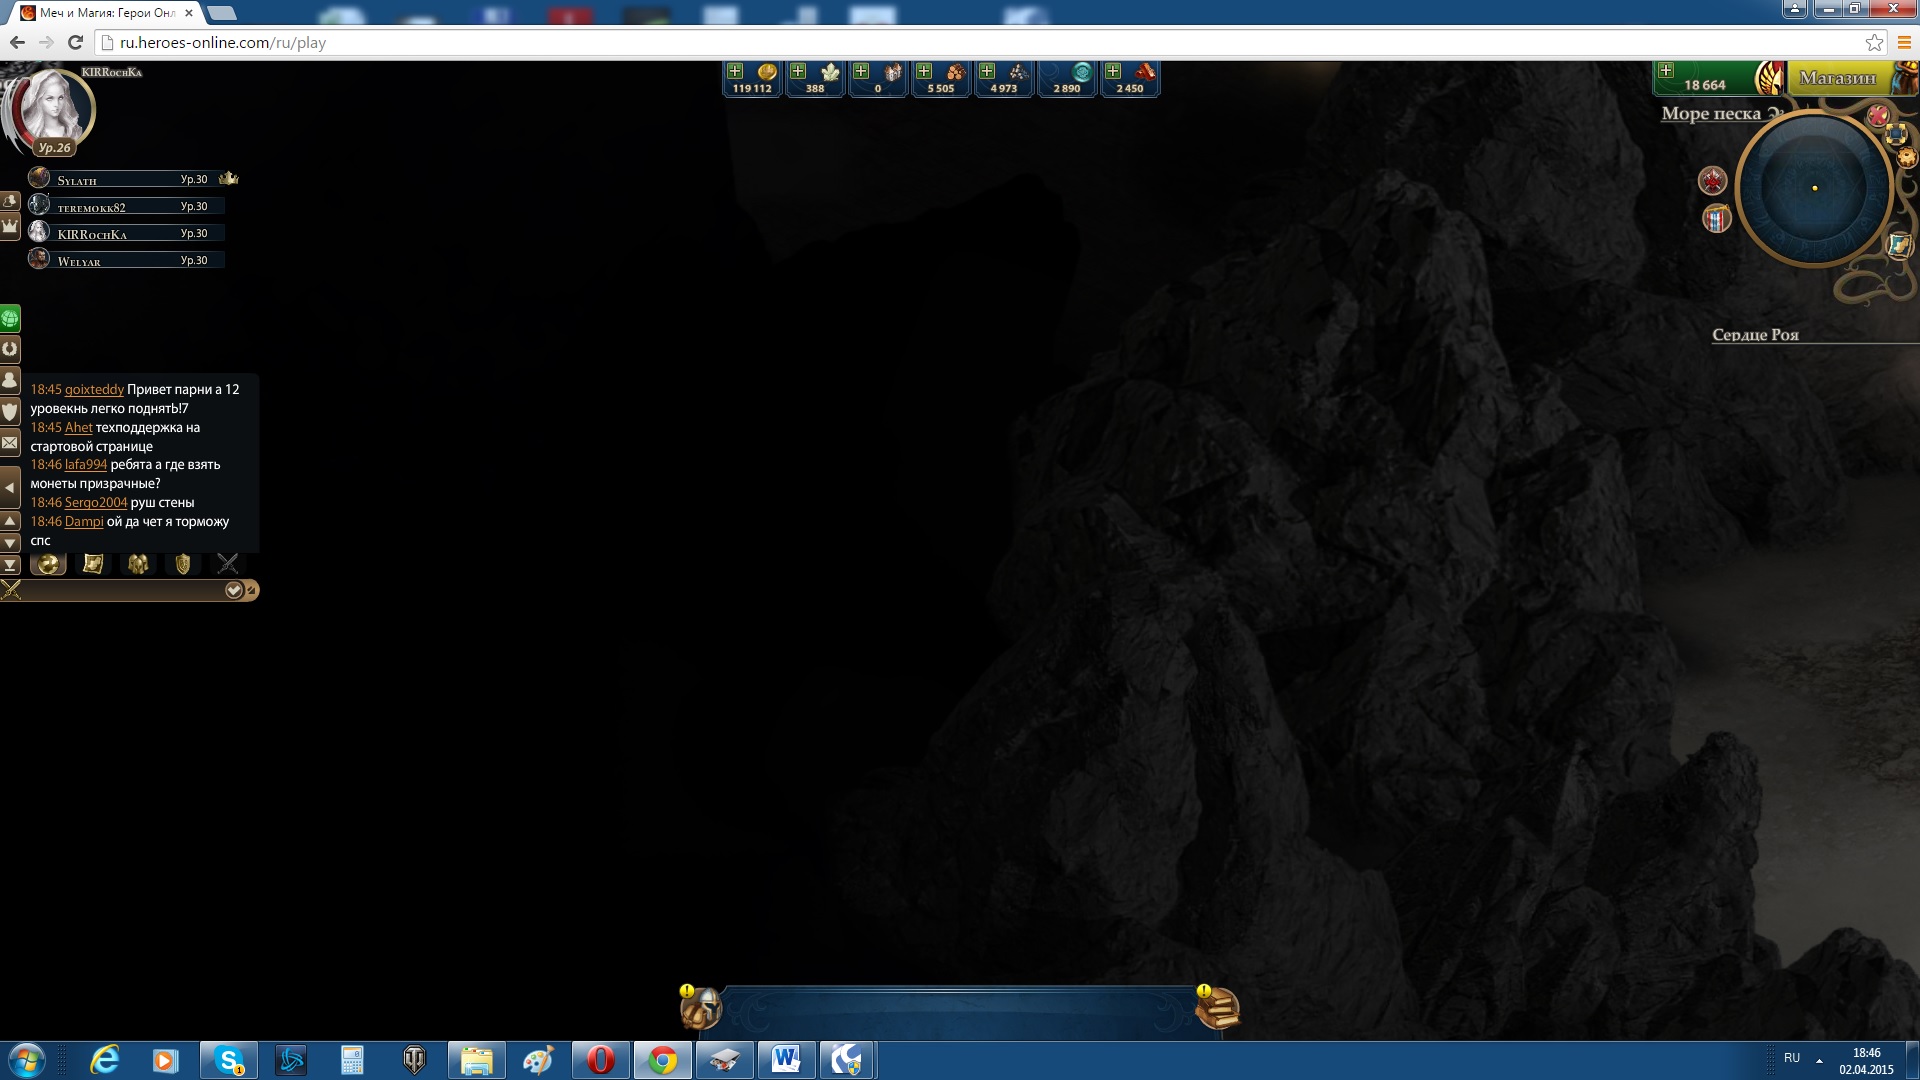Open the shield guild sidebar icon
The image size is (1920, 1080).
click(10, 411)
